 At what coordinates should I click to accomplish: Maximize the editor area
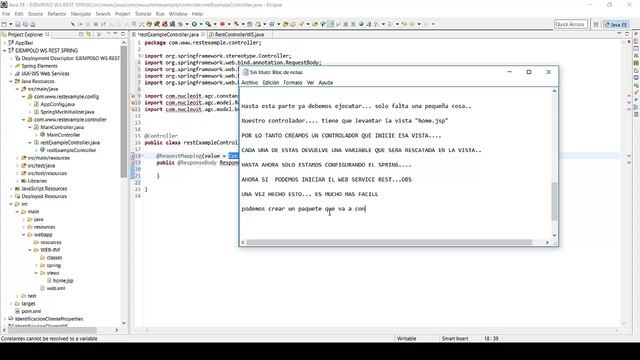point(627,34)
